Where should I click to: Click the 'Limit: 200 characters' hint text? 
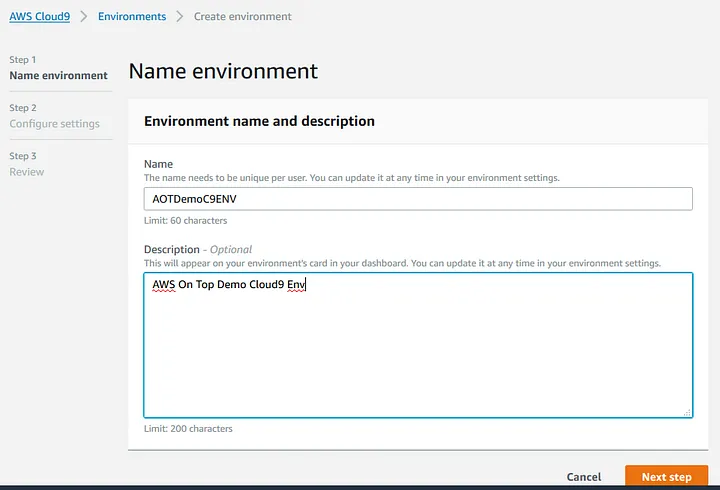[188, 428]
